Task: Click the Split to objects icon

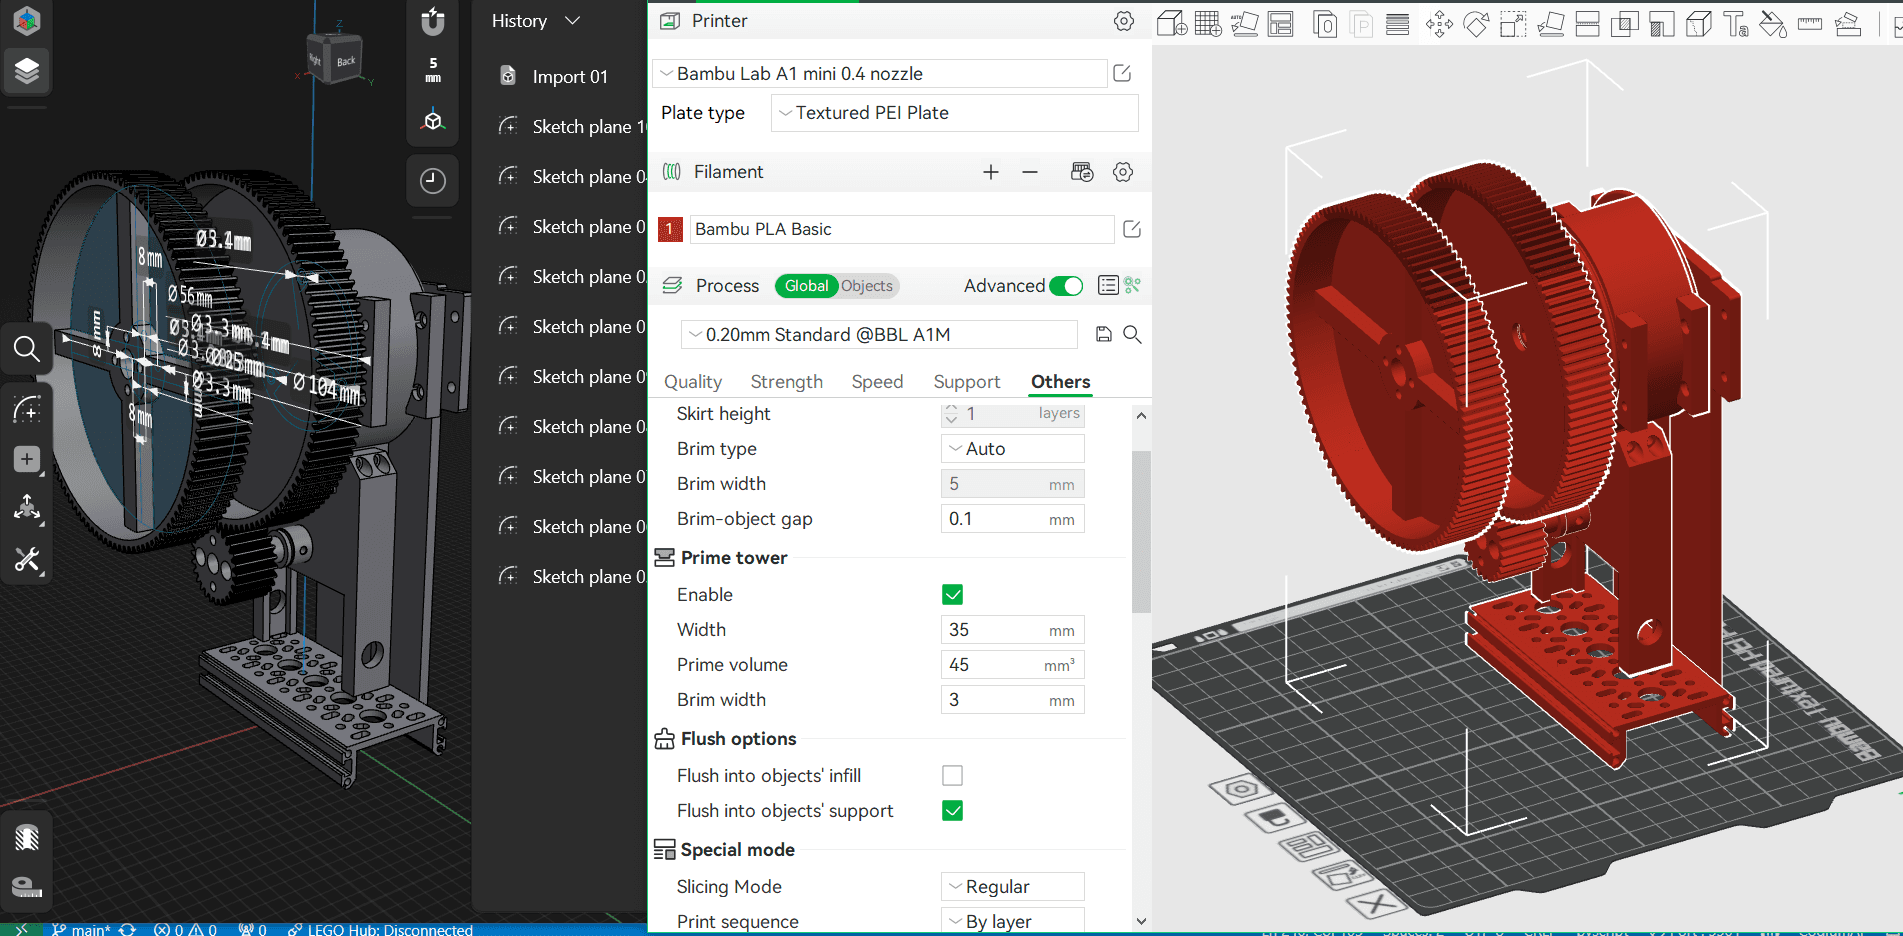Action: (1325, 24)
